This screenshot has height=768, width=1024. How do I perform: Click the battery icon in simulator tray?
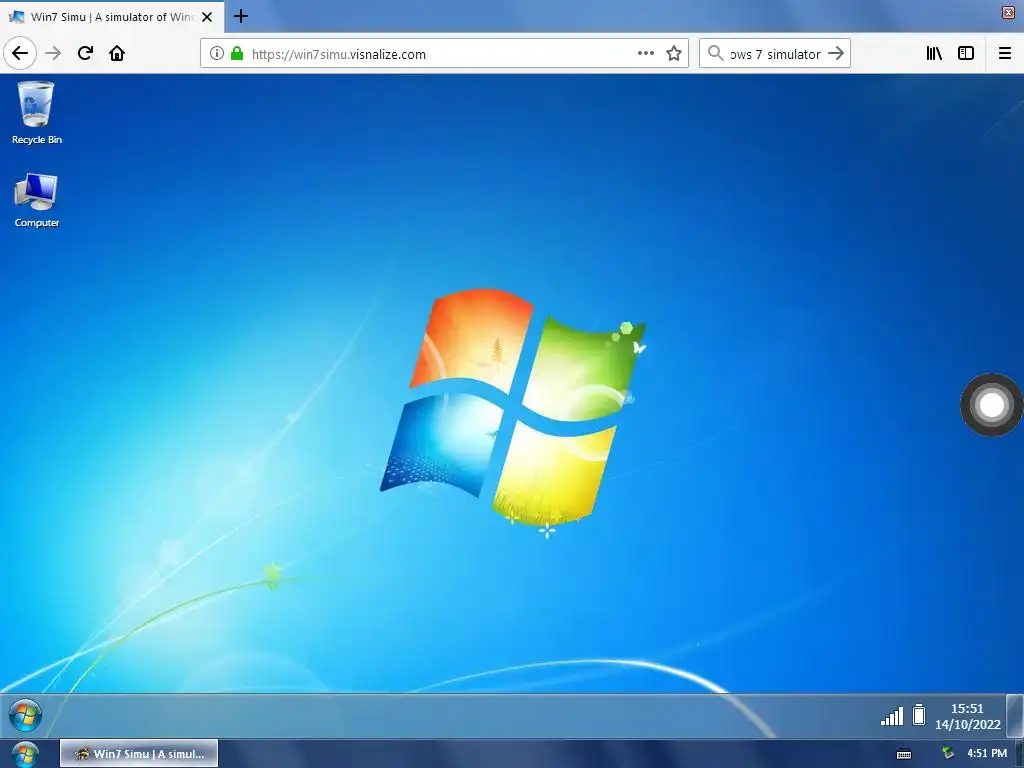(919, 715)
